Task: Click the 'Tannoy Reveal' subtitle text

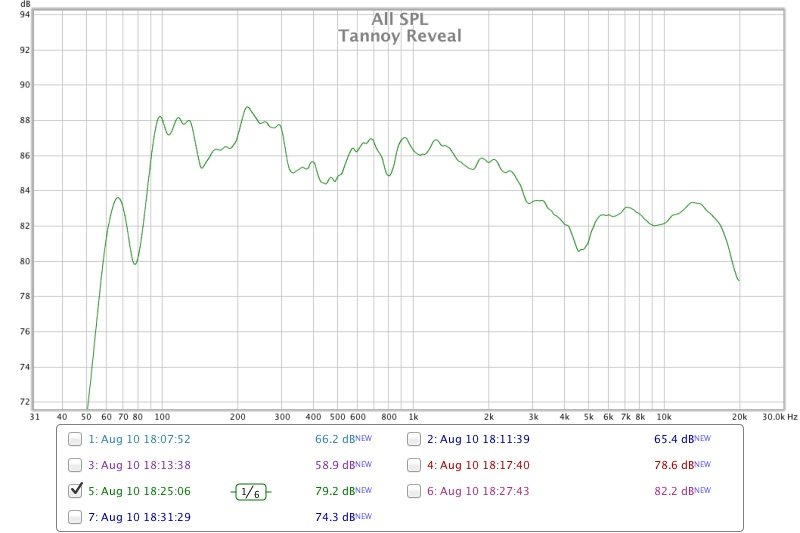Action: [399, 36]
